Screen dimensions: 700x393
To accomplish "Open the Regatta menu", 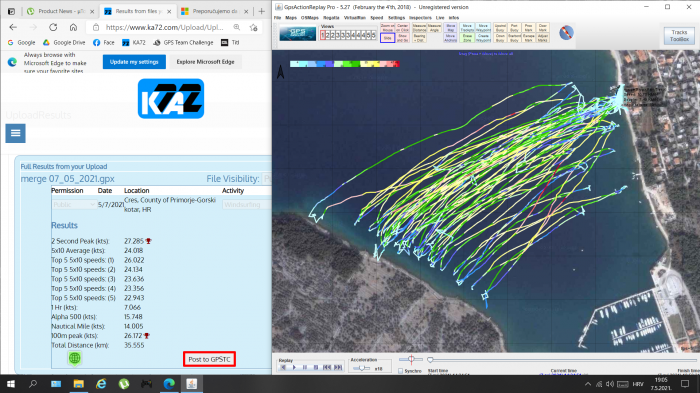I will (x=331, y=18).
